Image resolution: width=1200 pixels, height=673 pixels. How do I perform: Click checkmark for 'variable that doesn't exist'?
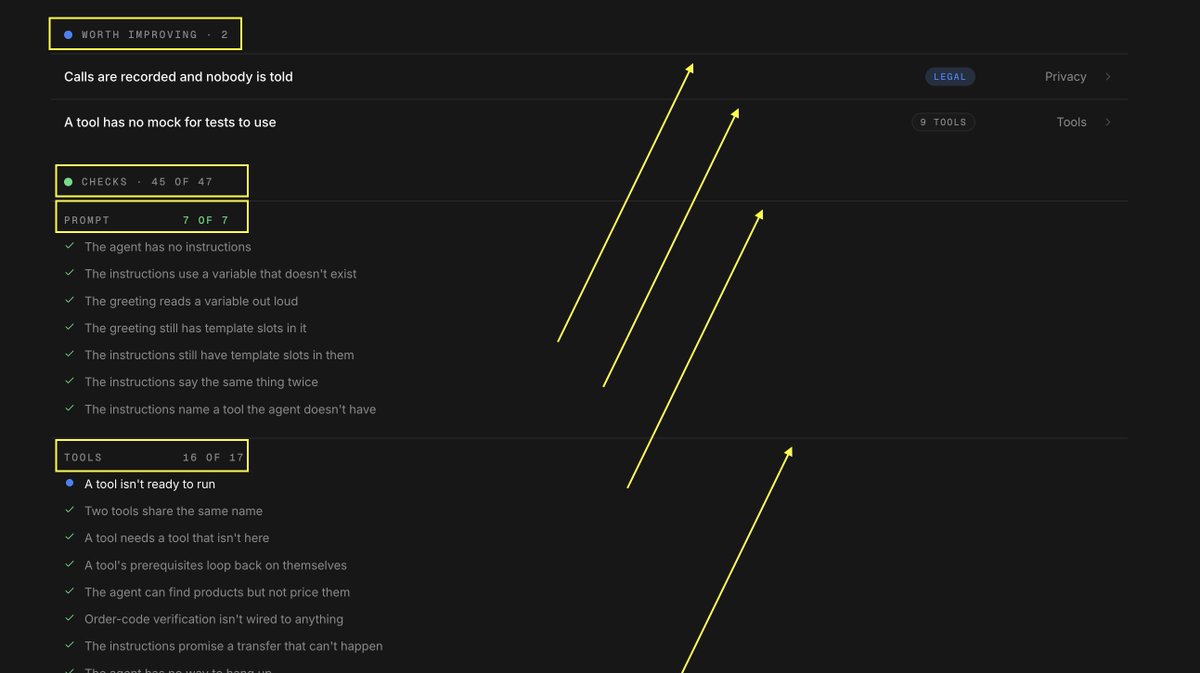coord(69,273)
